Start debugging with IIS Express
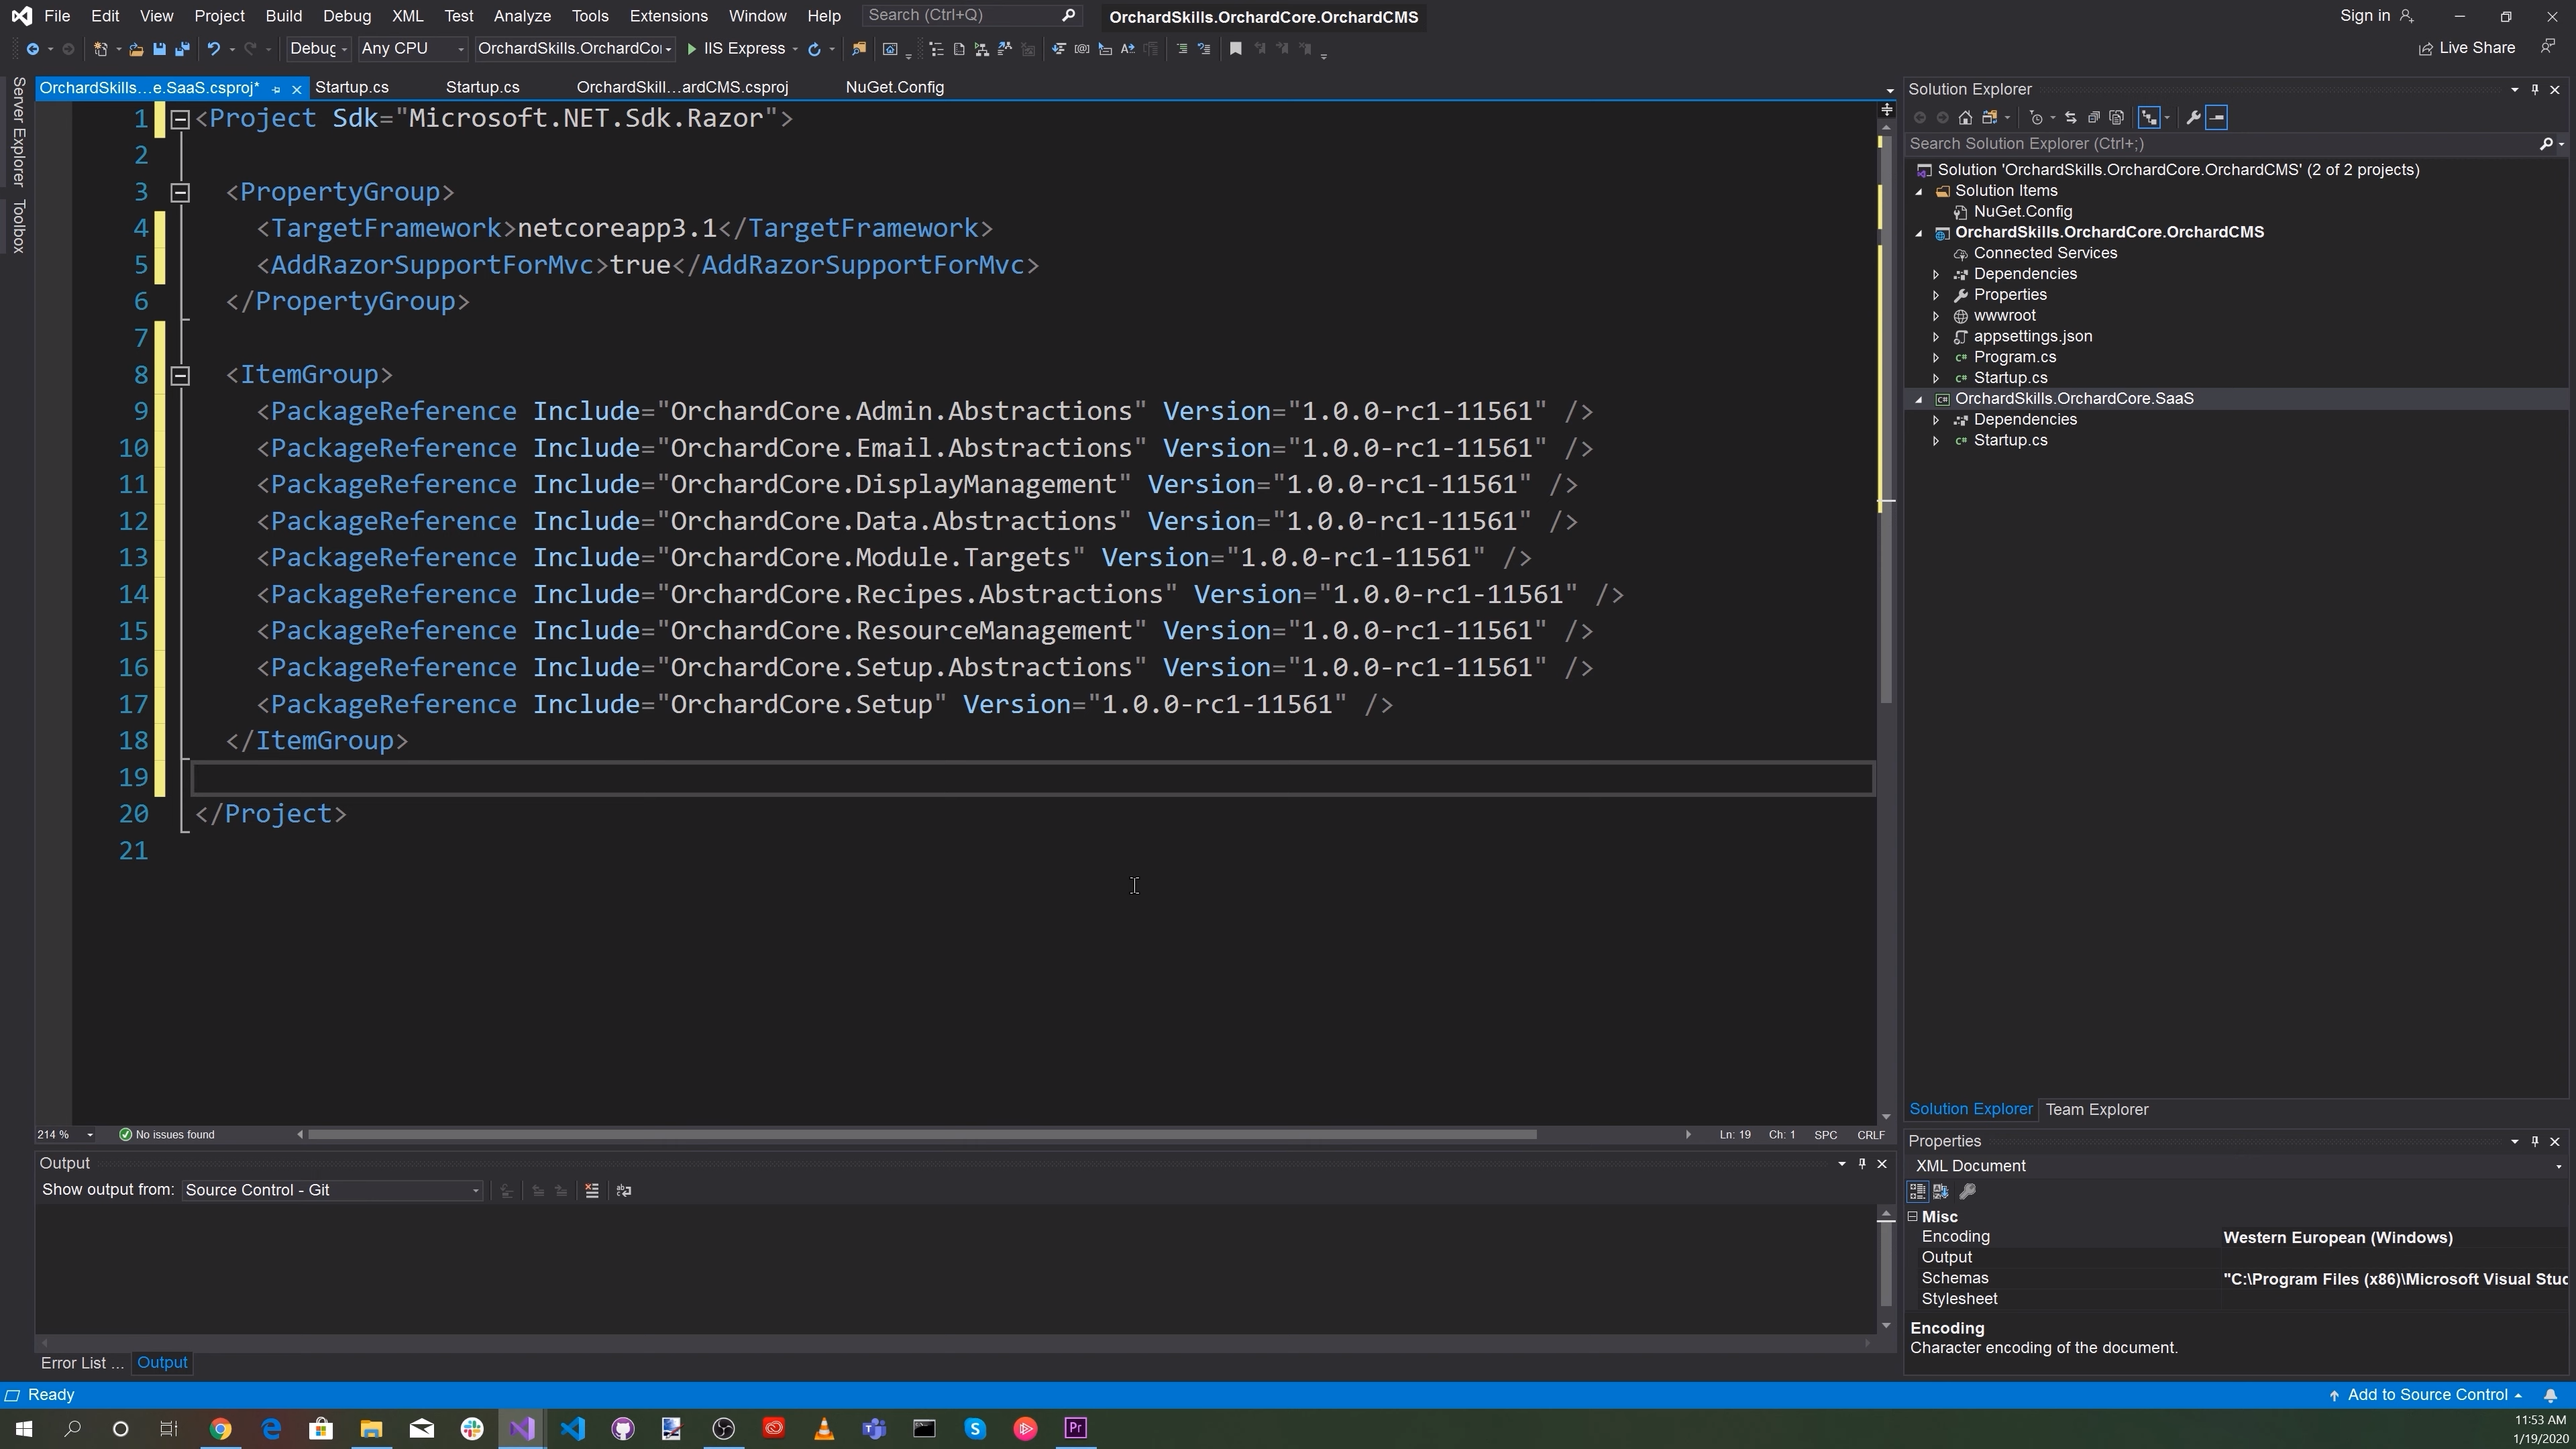This screenshot has width=2576, height=1449. coord(736,49)
